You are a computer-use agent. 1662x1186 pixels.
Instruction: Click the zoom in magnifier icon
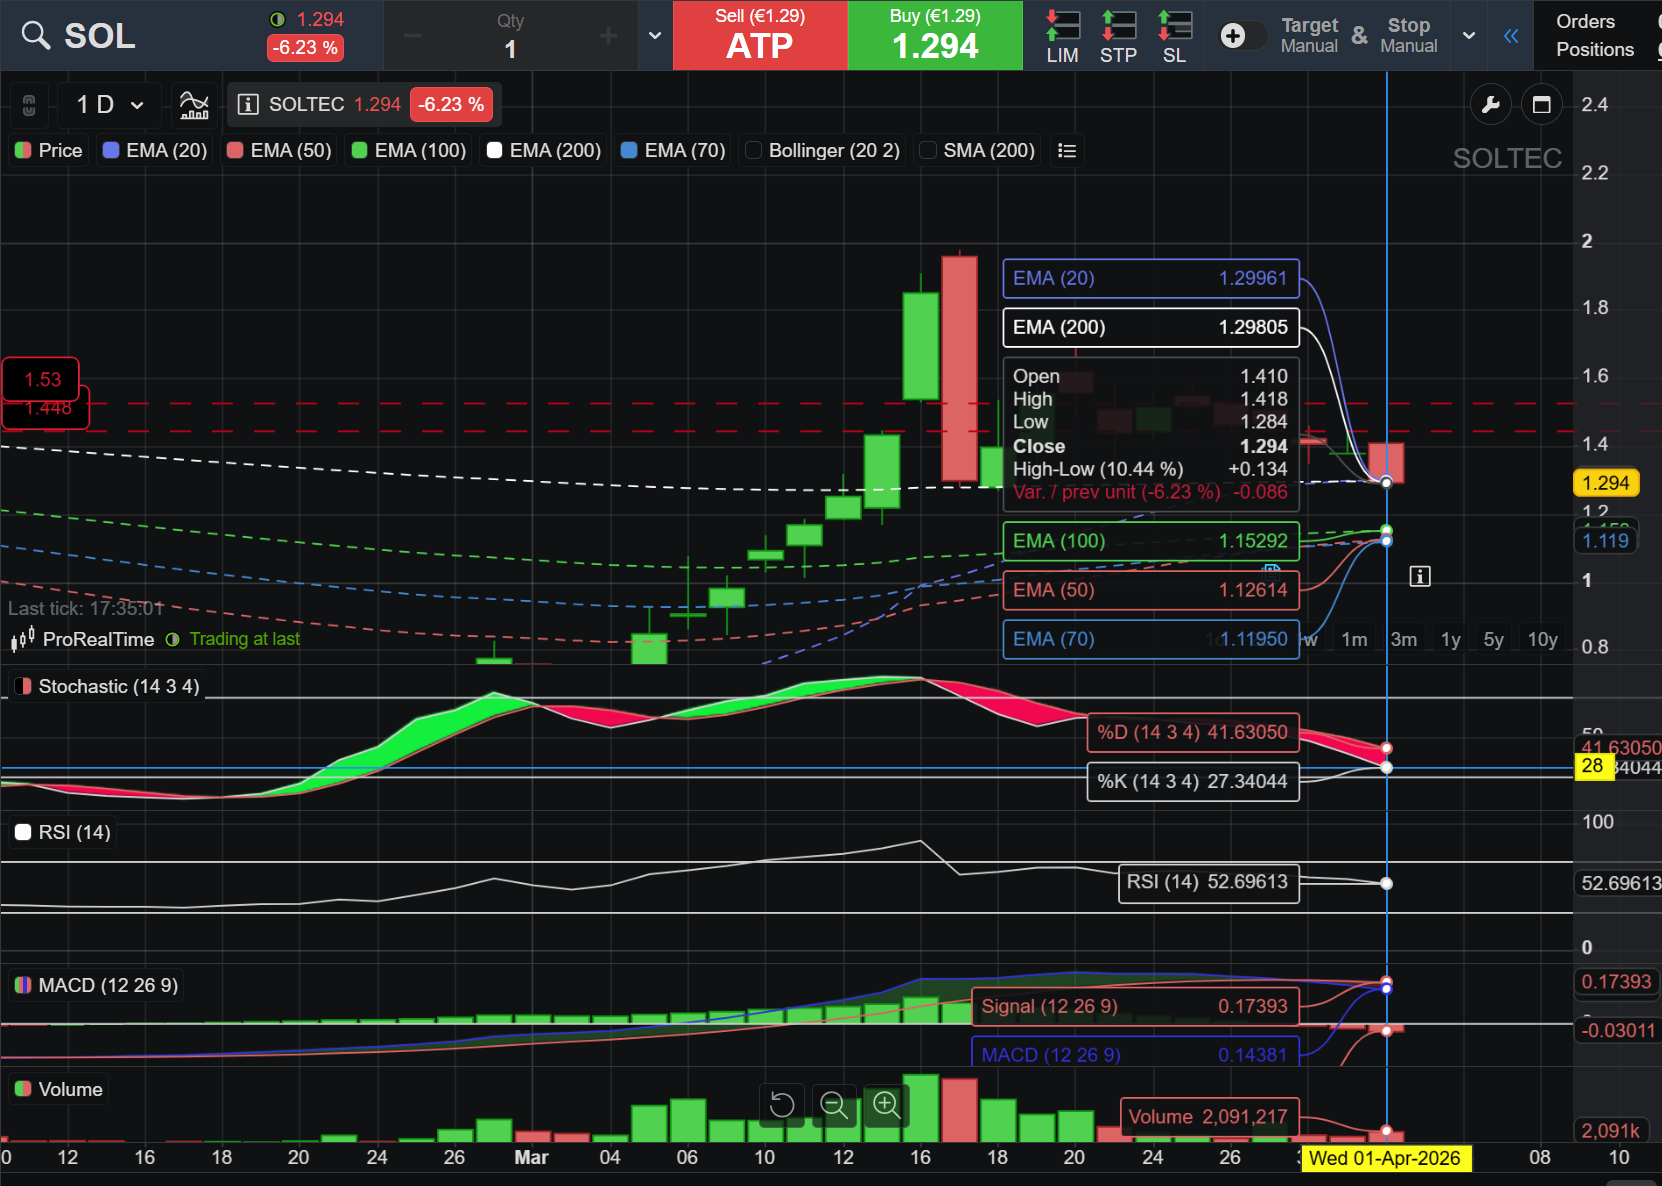[x=886, y=1104]
